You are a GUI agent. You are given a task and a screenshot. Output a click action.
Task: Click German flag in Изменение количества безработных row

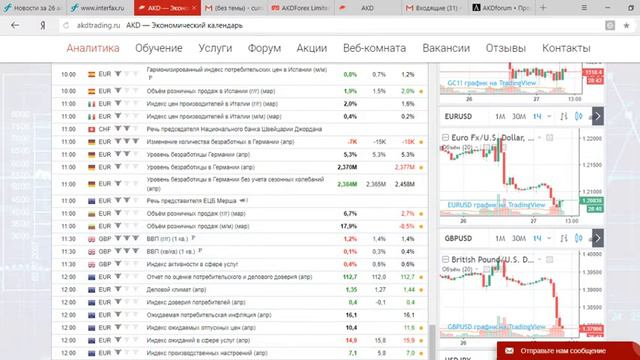pos(91,142)
